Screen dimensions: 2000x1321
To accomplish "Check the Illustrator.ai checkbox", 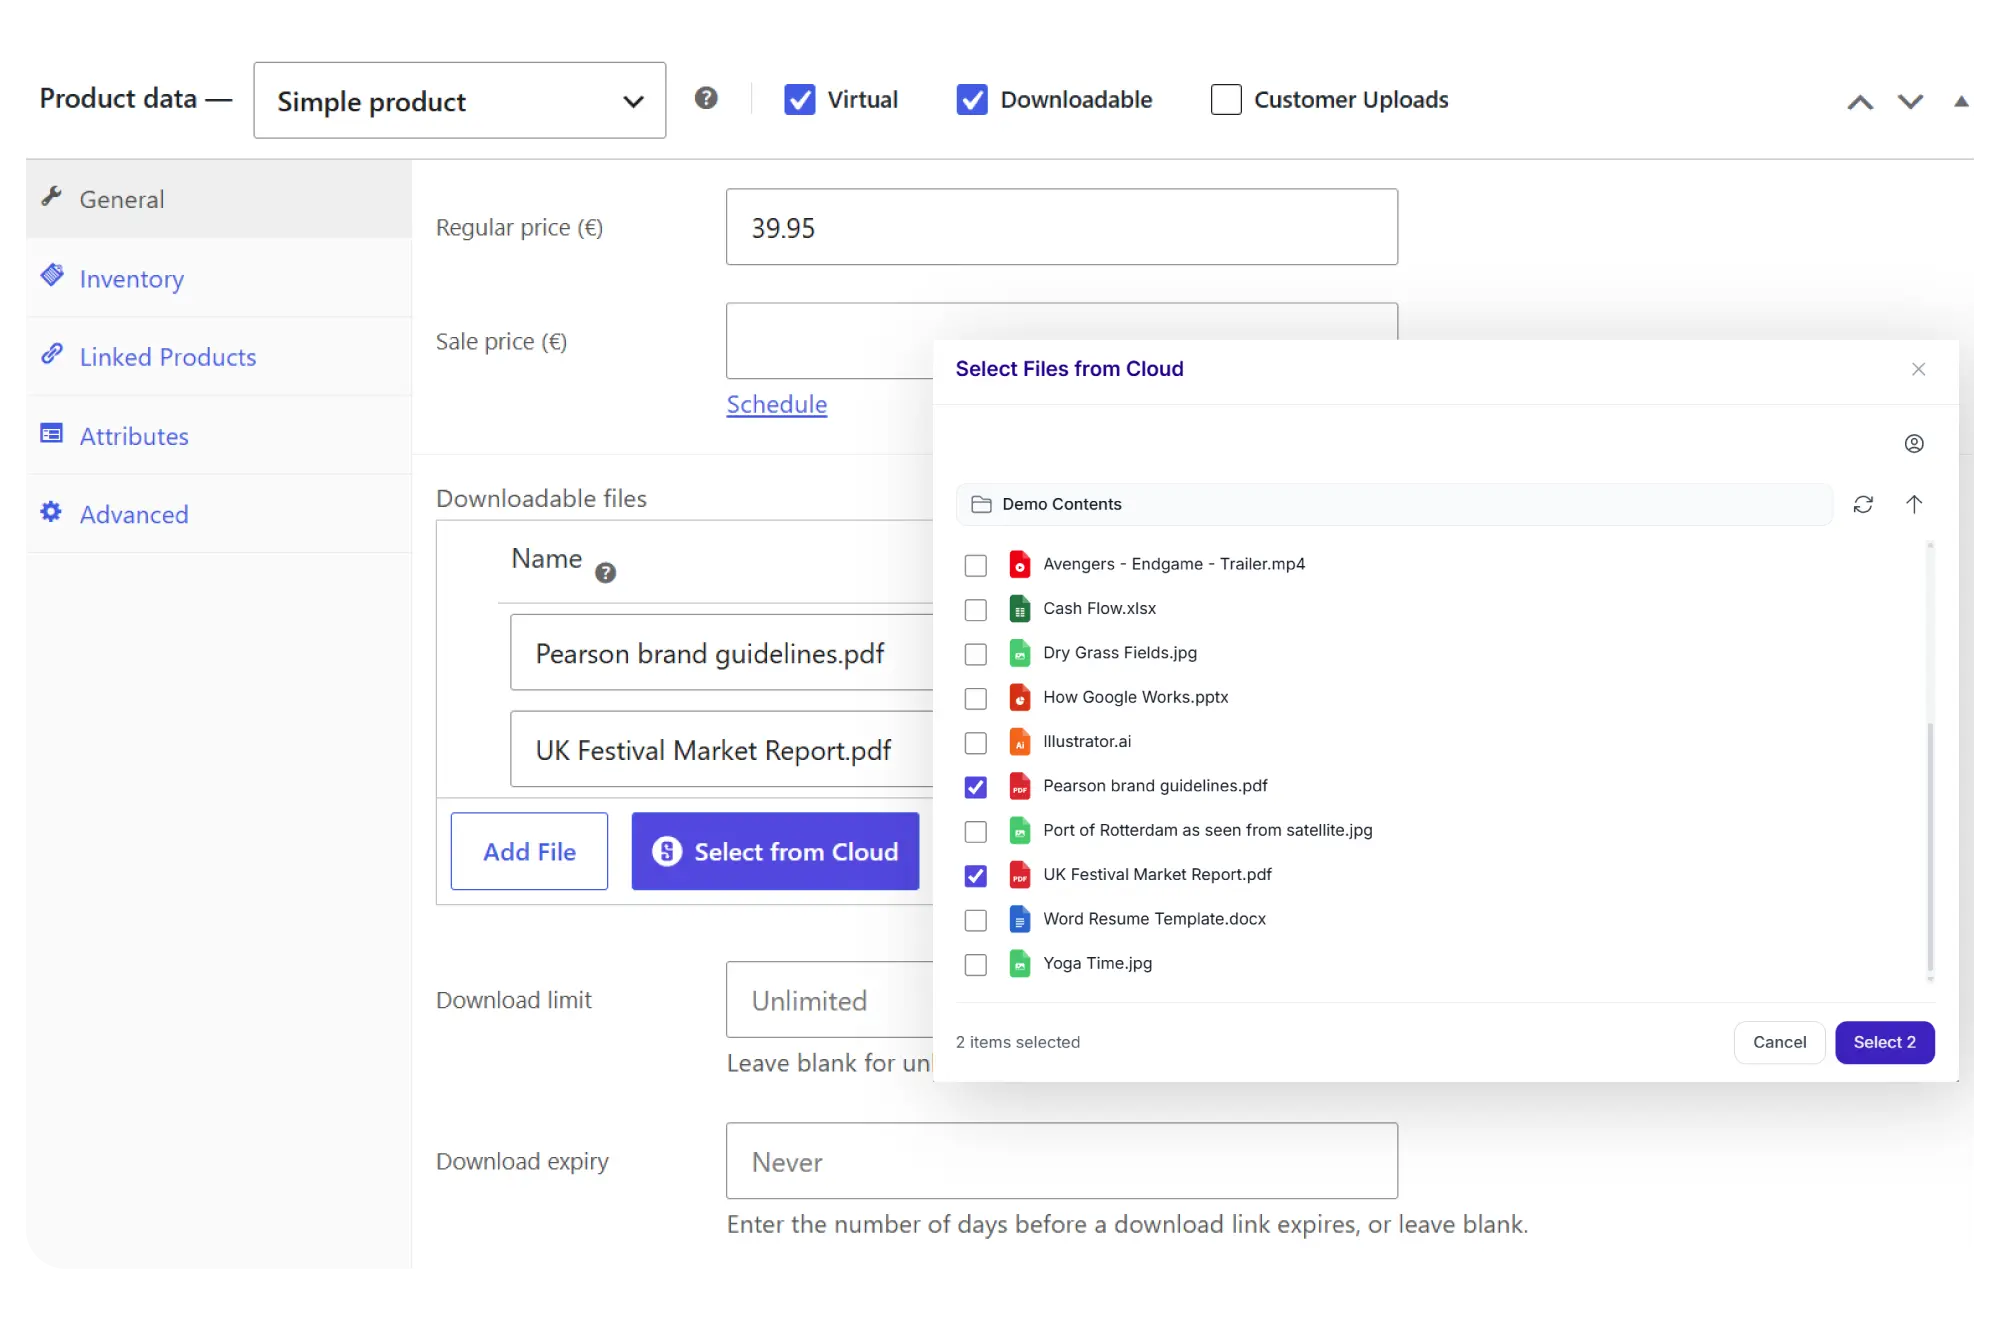I will pos(975,743).
